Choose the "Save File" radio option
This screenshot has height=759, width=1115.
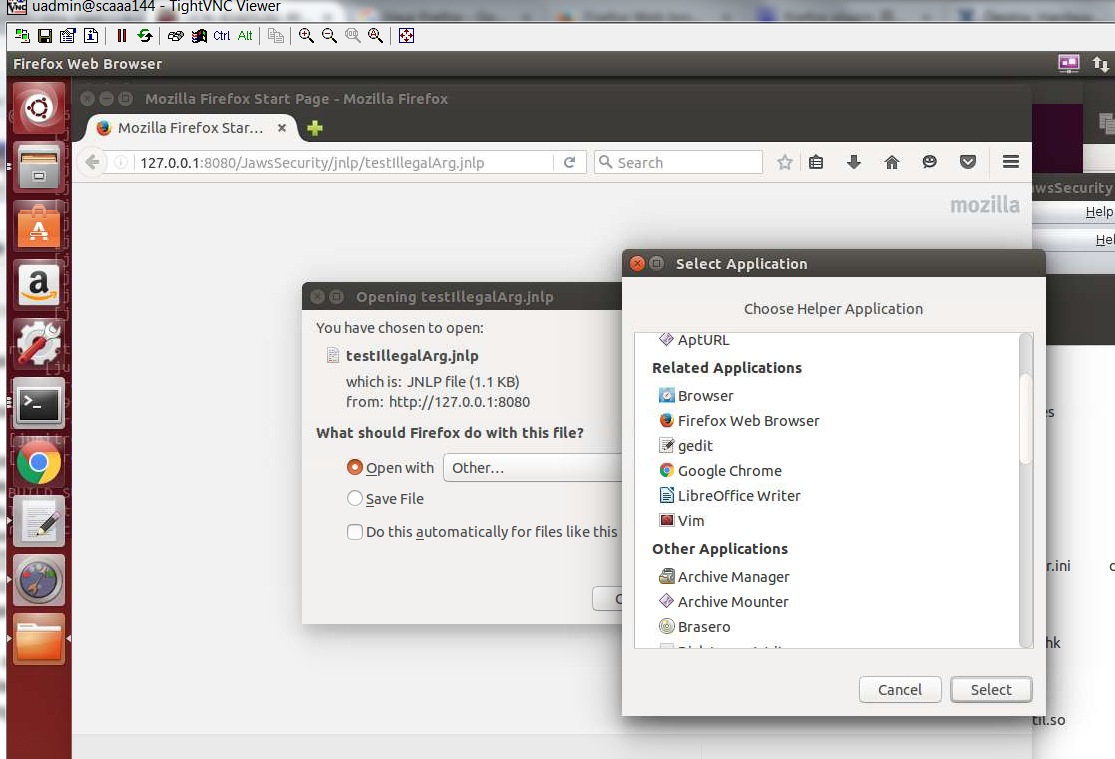[354, 498]
